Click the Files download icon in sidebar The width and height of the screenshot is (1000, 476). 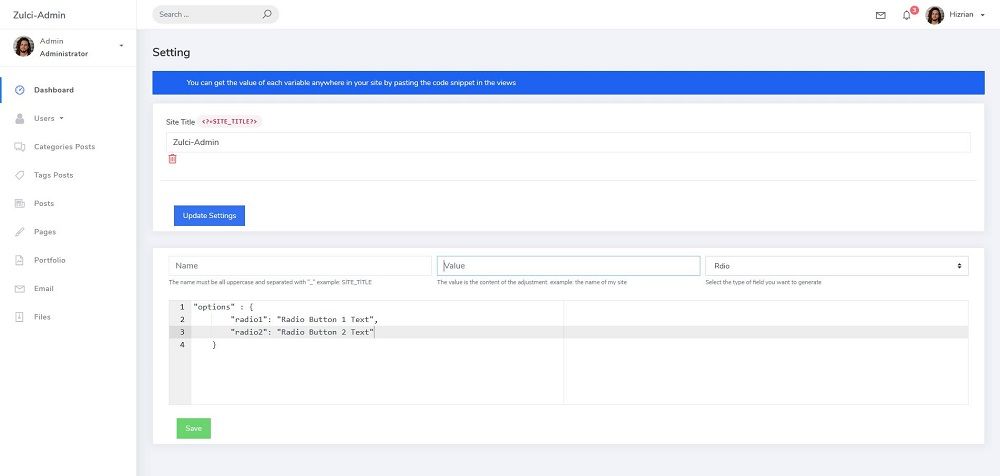pos(20,317)
